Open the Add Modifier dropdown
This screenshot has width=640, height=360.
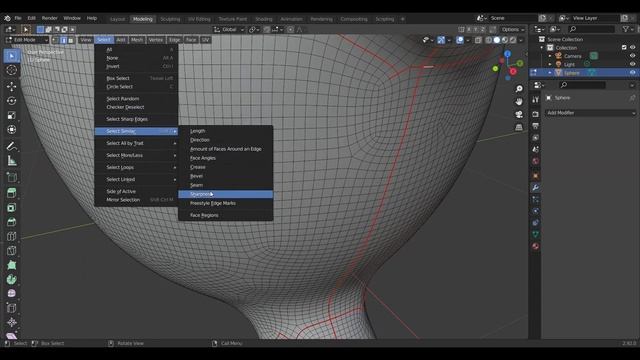click(591, 113)
